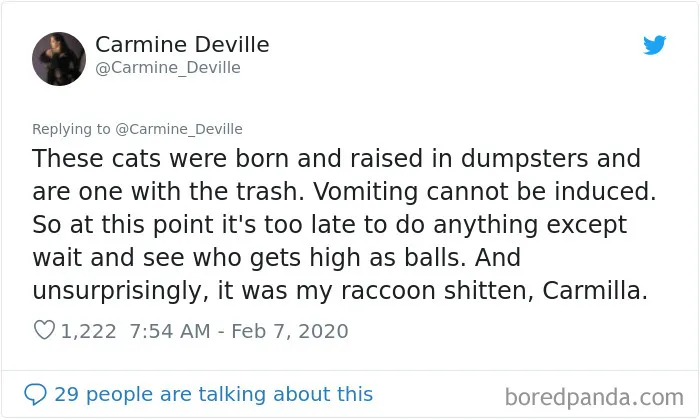Open the 7:54 AM tweet timestamp

170,331
